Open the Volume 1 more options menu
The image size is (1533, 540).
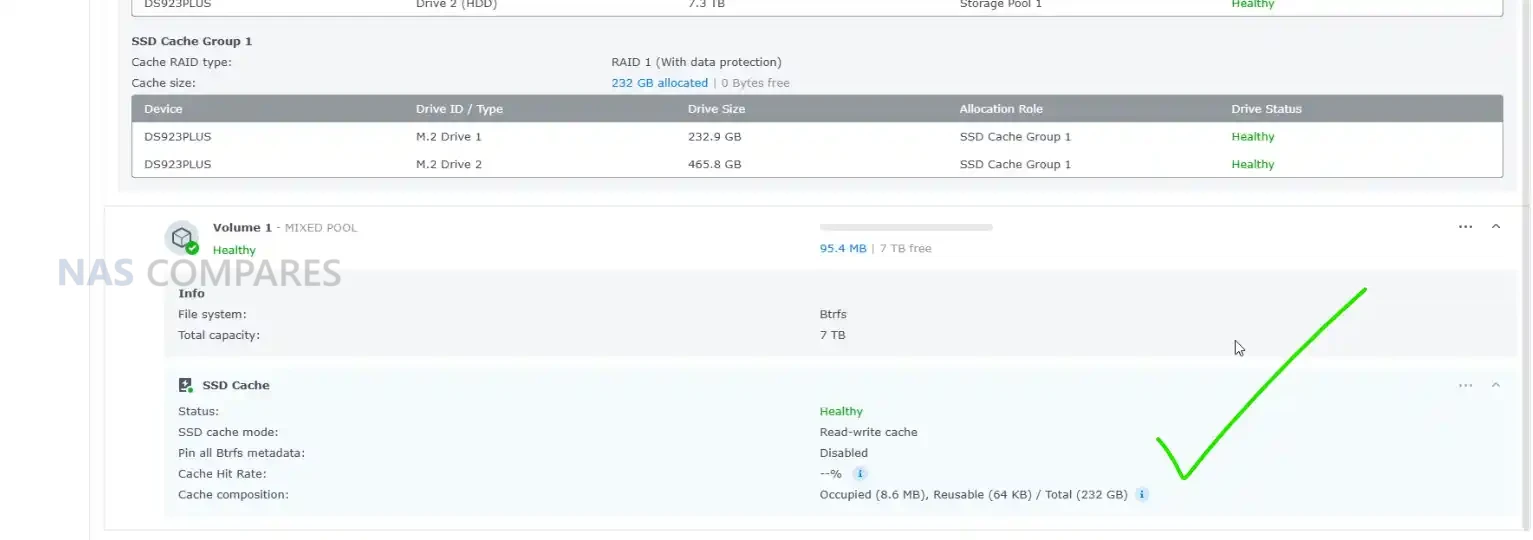(1465, 227)
